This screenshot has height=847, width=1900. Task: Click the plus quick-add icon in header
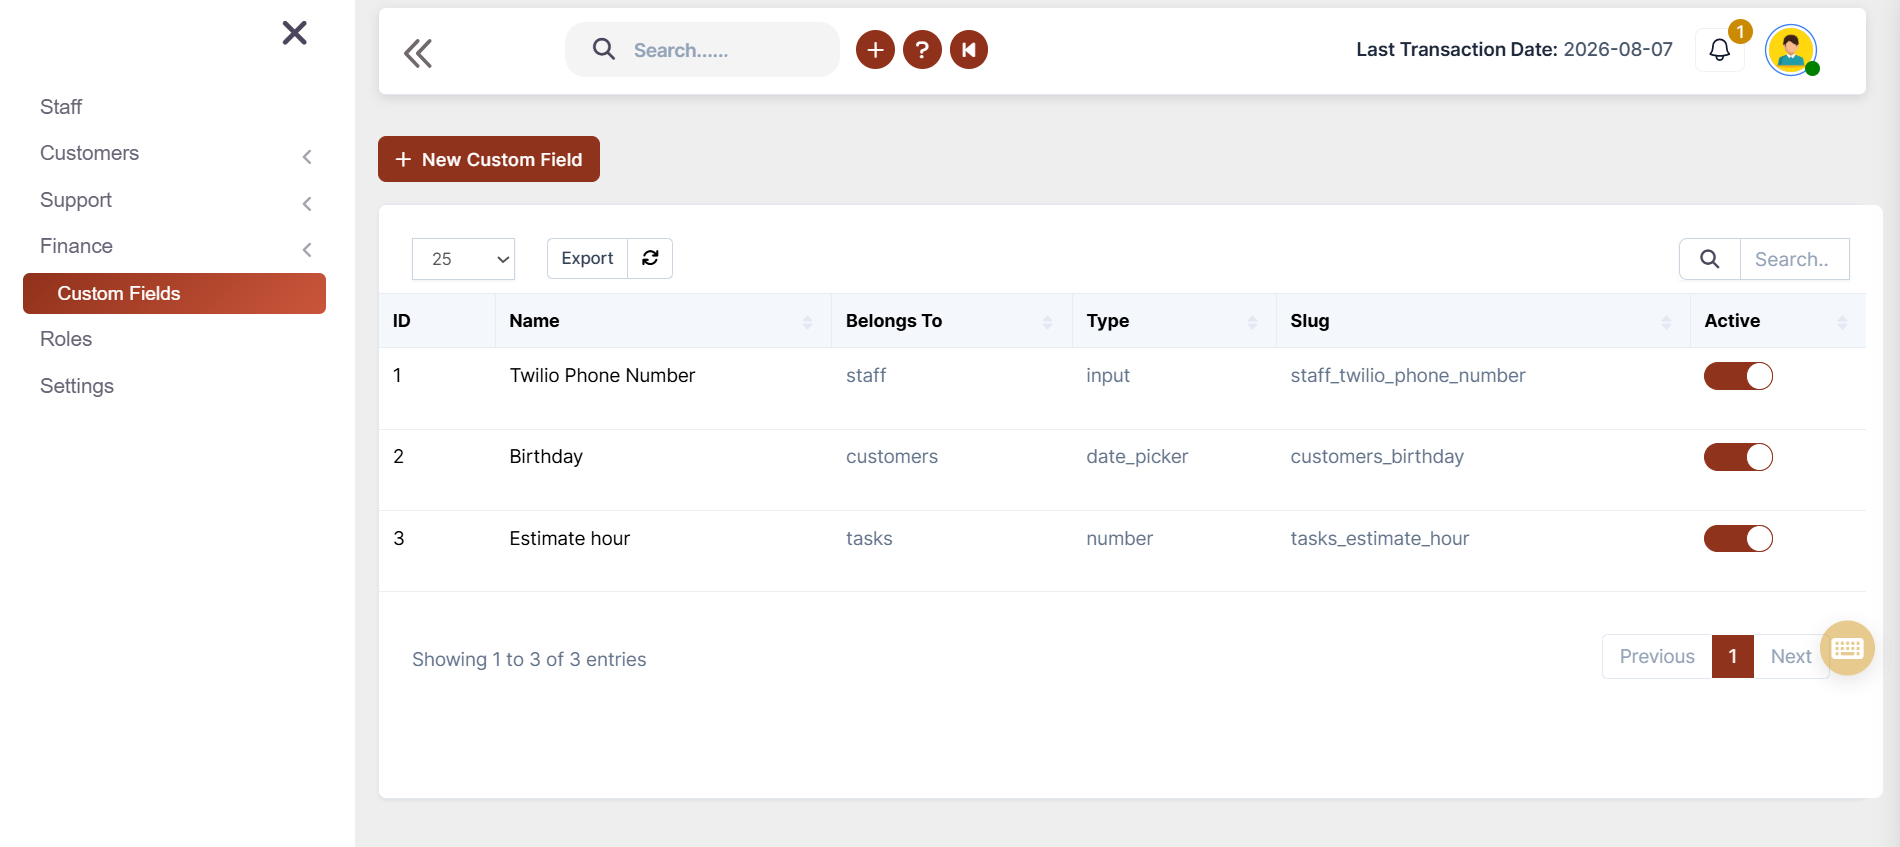(875, 50)
